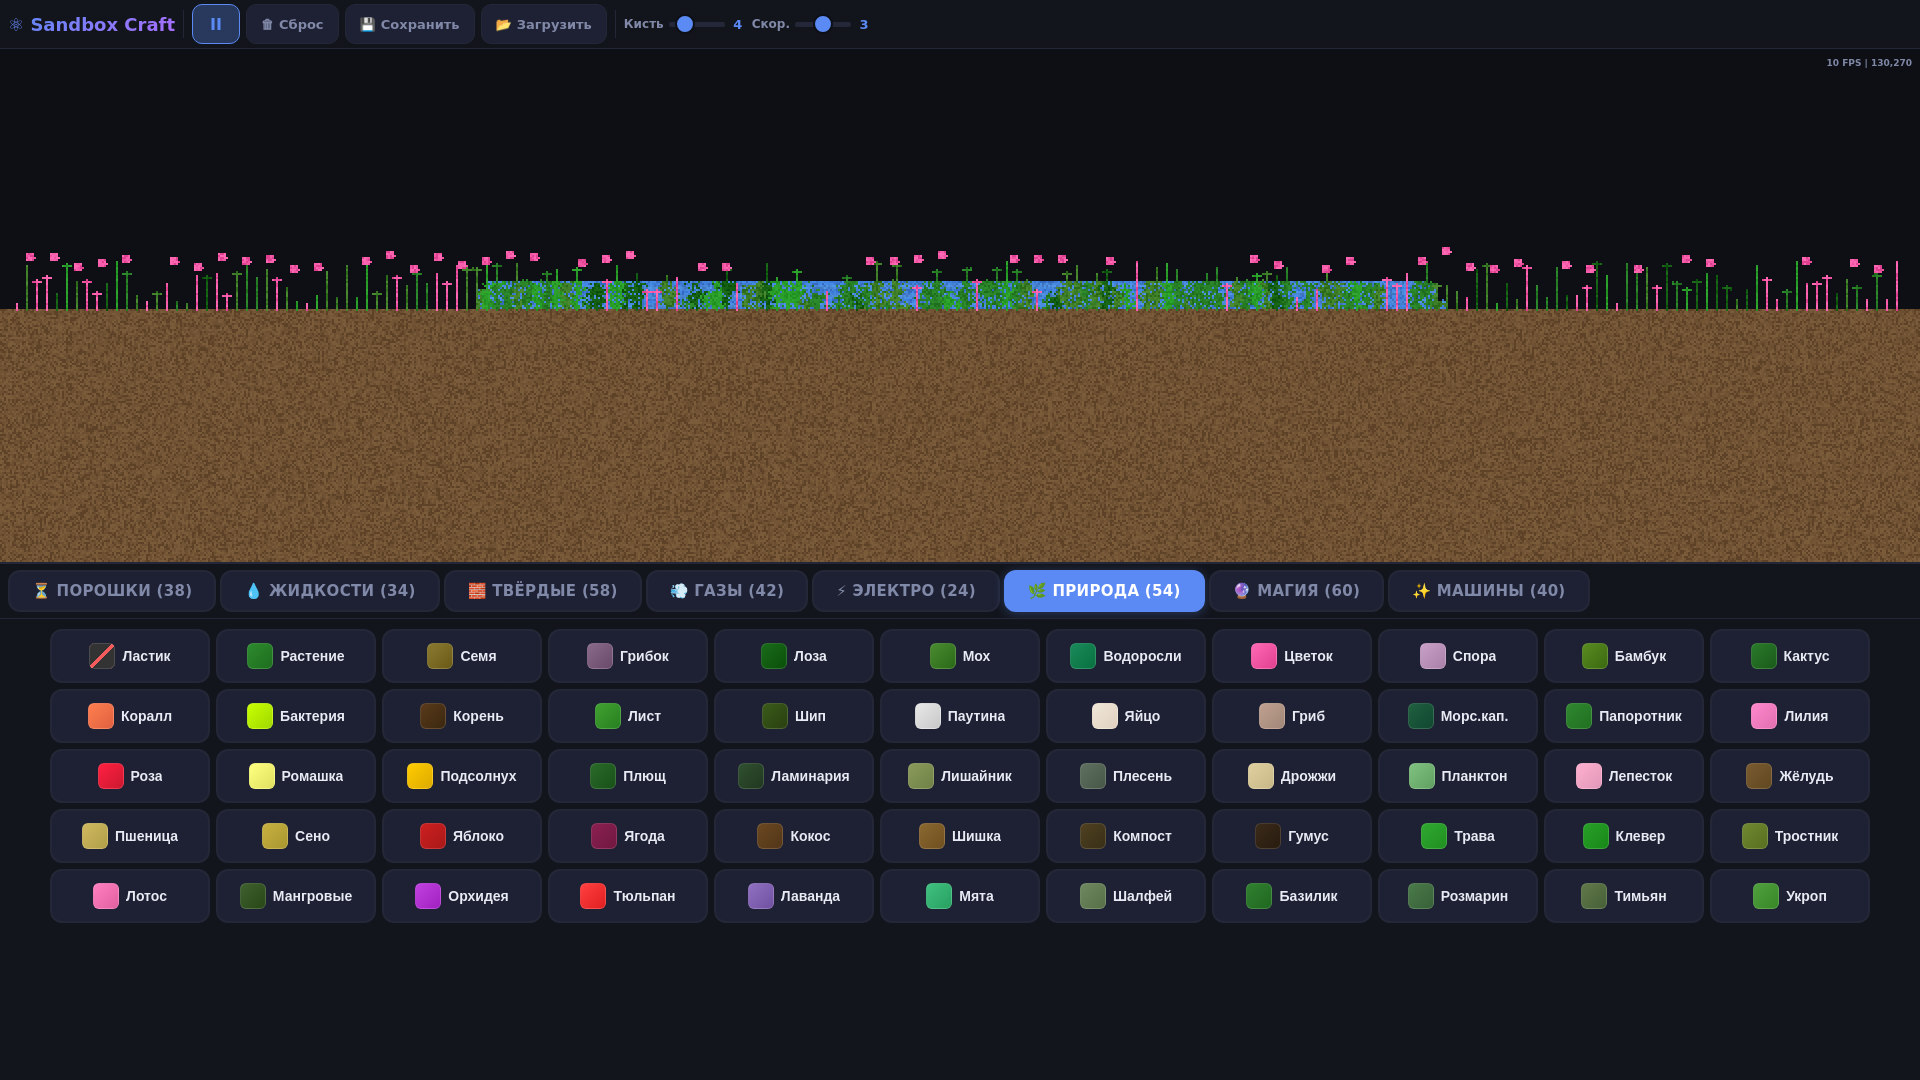Select the Кокос element
The height and width of the screenshot is (1080, 1920).
click(x=794, y=836)
